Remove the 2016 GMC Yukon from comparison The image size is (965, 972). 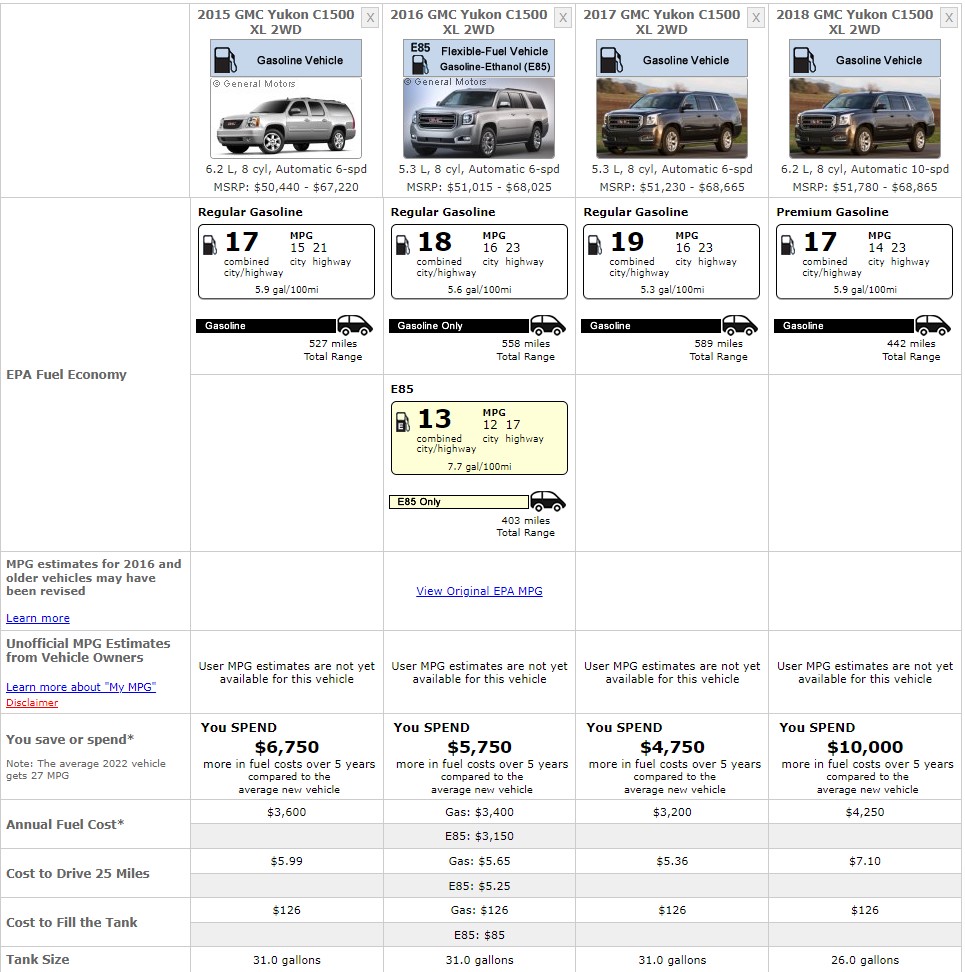(563, 17)
